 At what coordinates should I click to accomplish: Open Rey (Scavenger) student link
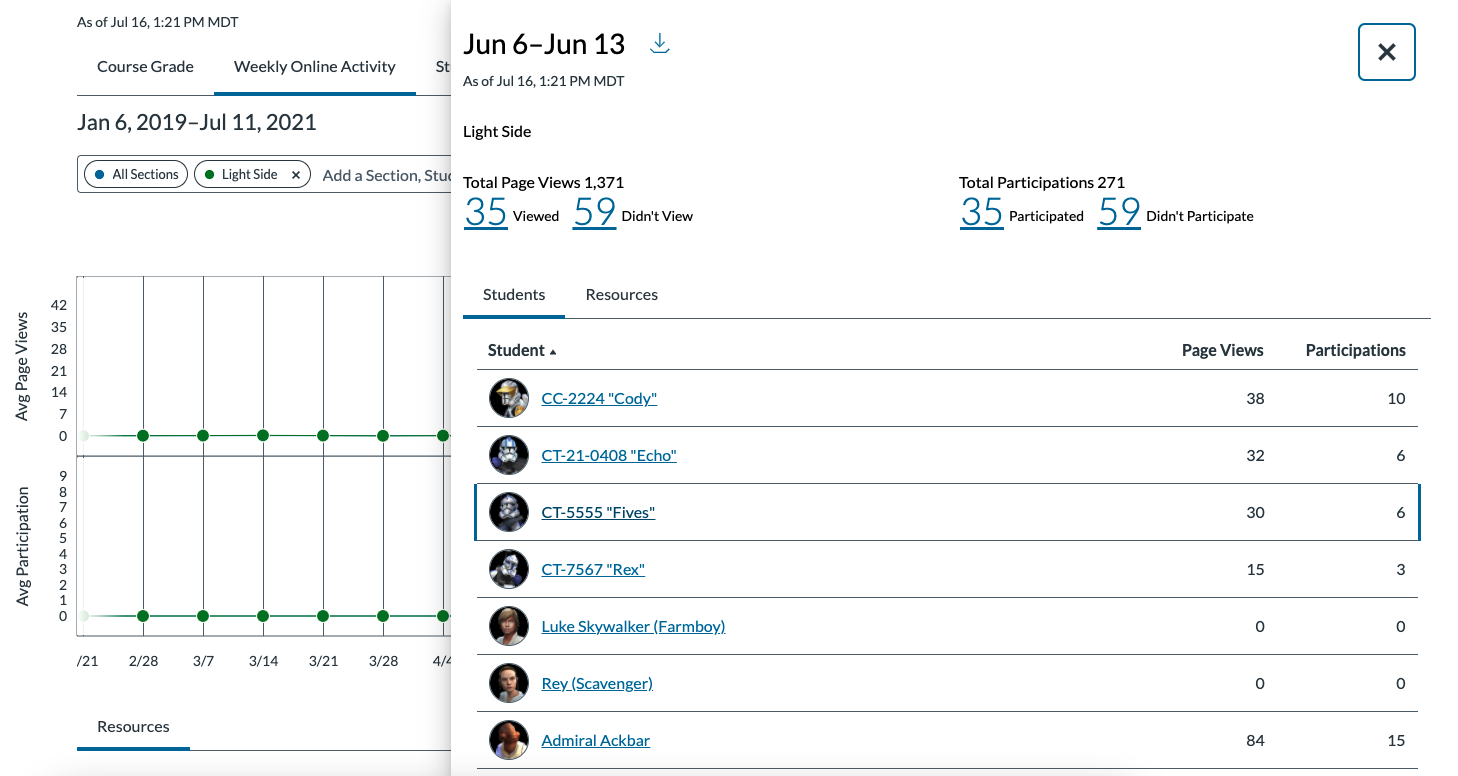click(x=597, y=683)
